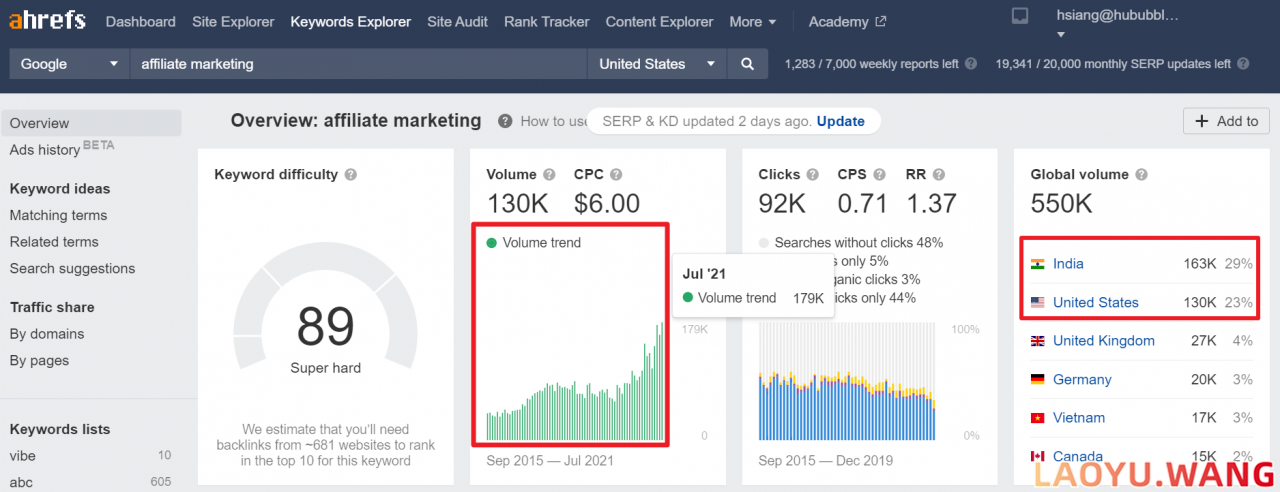Click the clicks stacked bar chart
This screenshot has width=1280, height=492.
pos(847,382)
